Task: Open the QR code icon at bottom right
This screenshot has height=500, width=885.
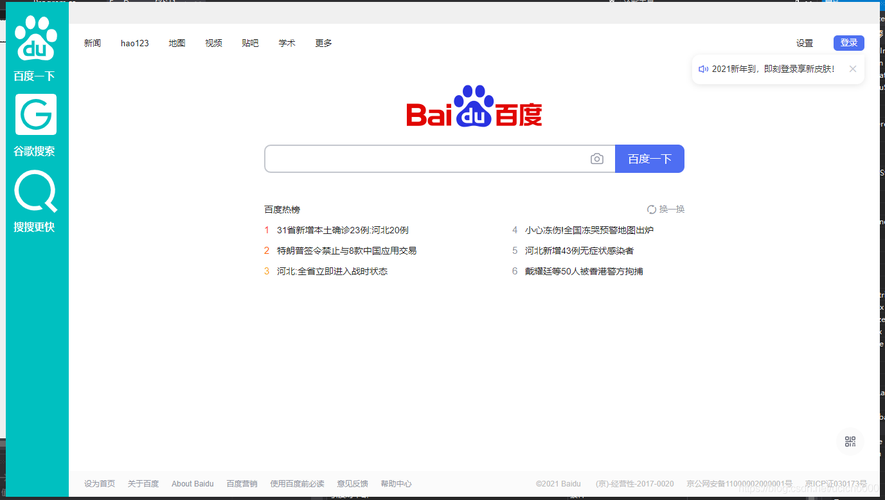Action: [850, 441]
